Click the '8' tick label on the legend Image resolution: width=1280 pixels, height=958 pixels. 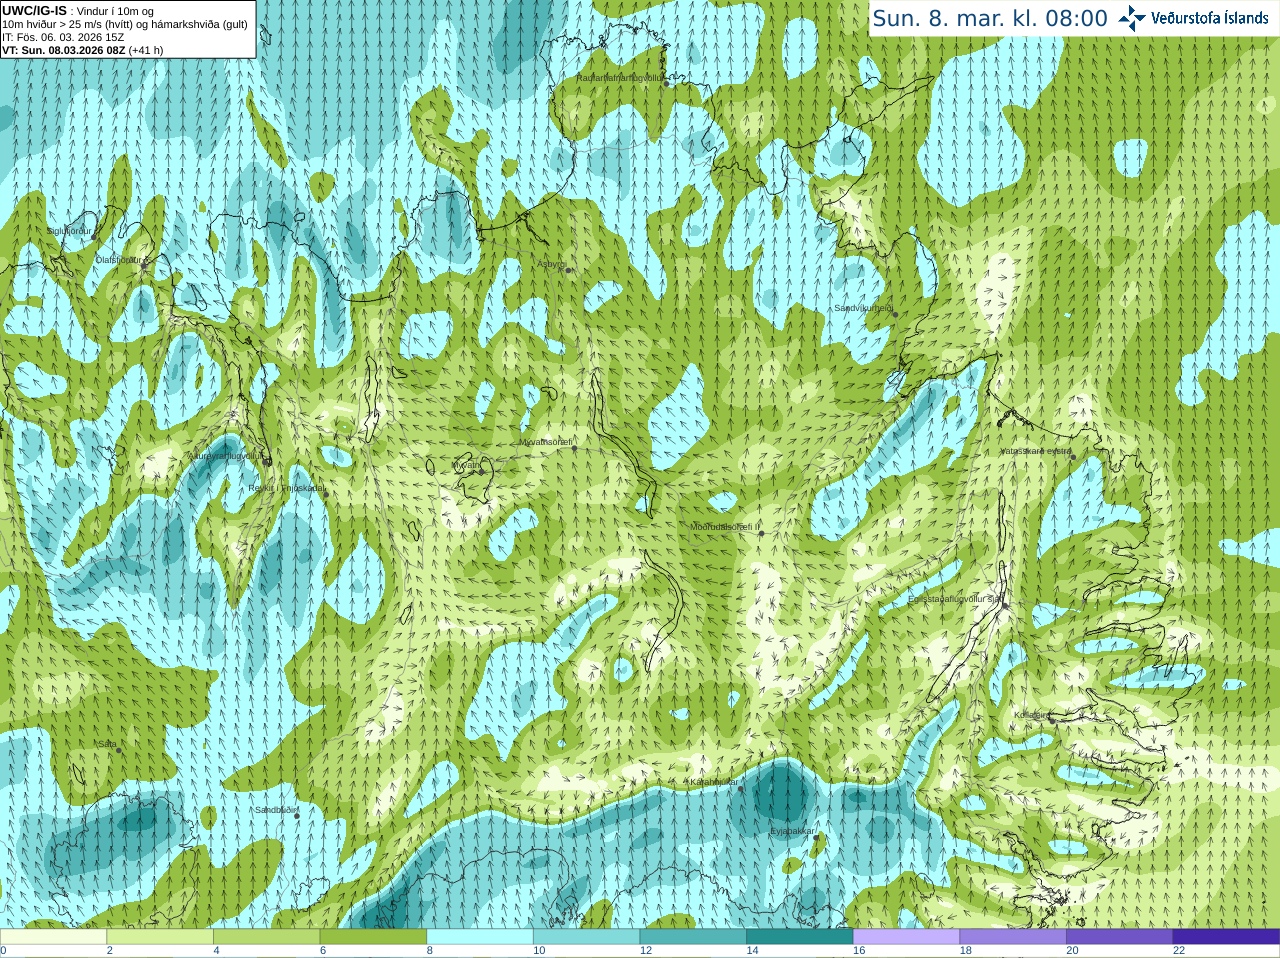(430, 951)
